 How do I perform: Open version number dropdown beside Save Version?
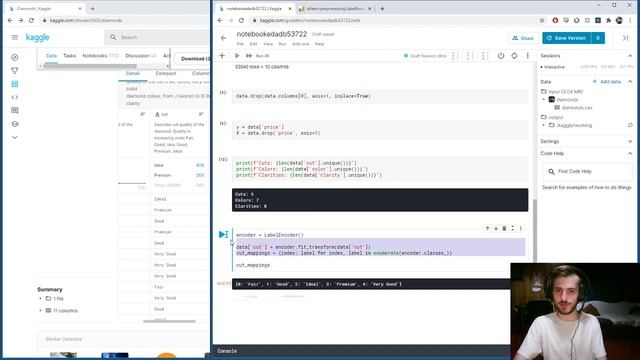tap(598, 38)
